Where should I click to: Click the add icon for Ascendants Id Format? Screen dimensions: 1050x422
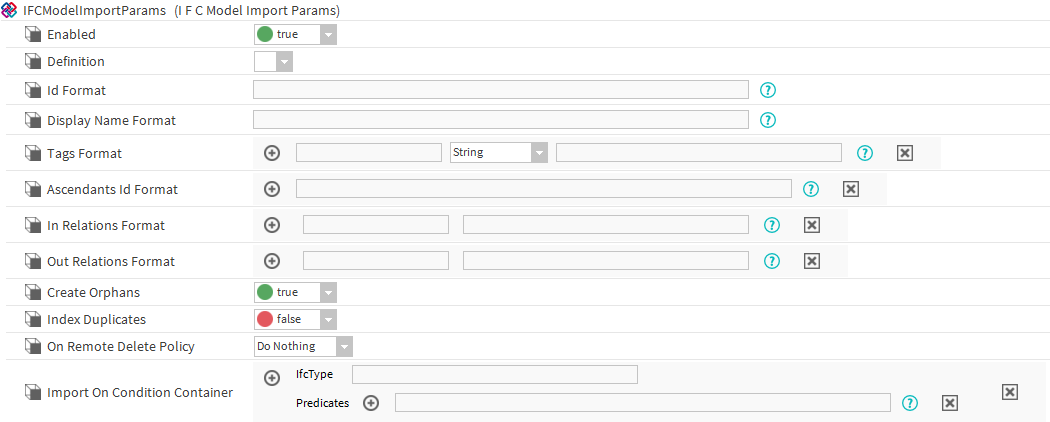272,188
